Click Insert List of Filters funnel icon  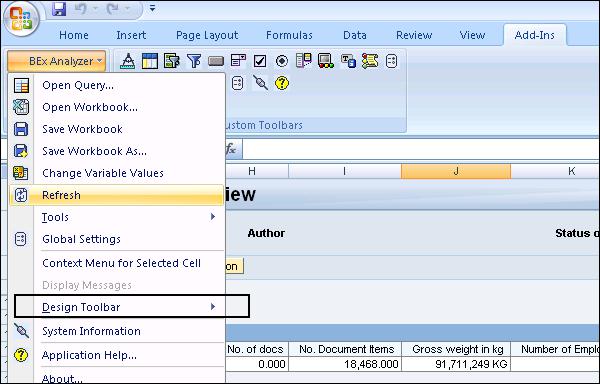tap(194, 61)
